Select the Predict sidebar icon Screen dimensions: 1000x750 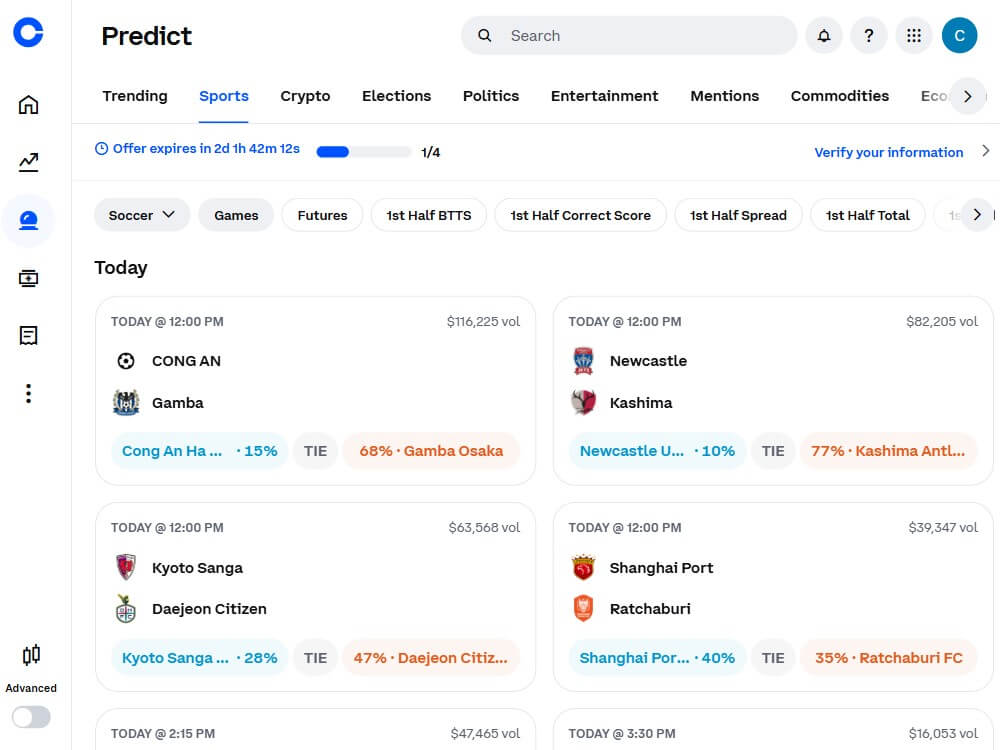[x=28, y=221]
